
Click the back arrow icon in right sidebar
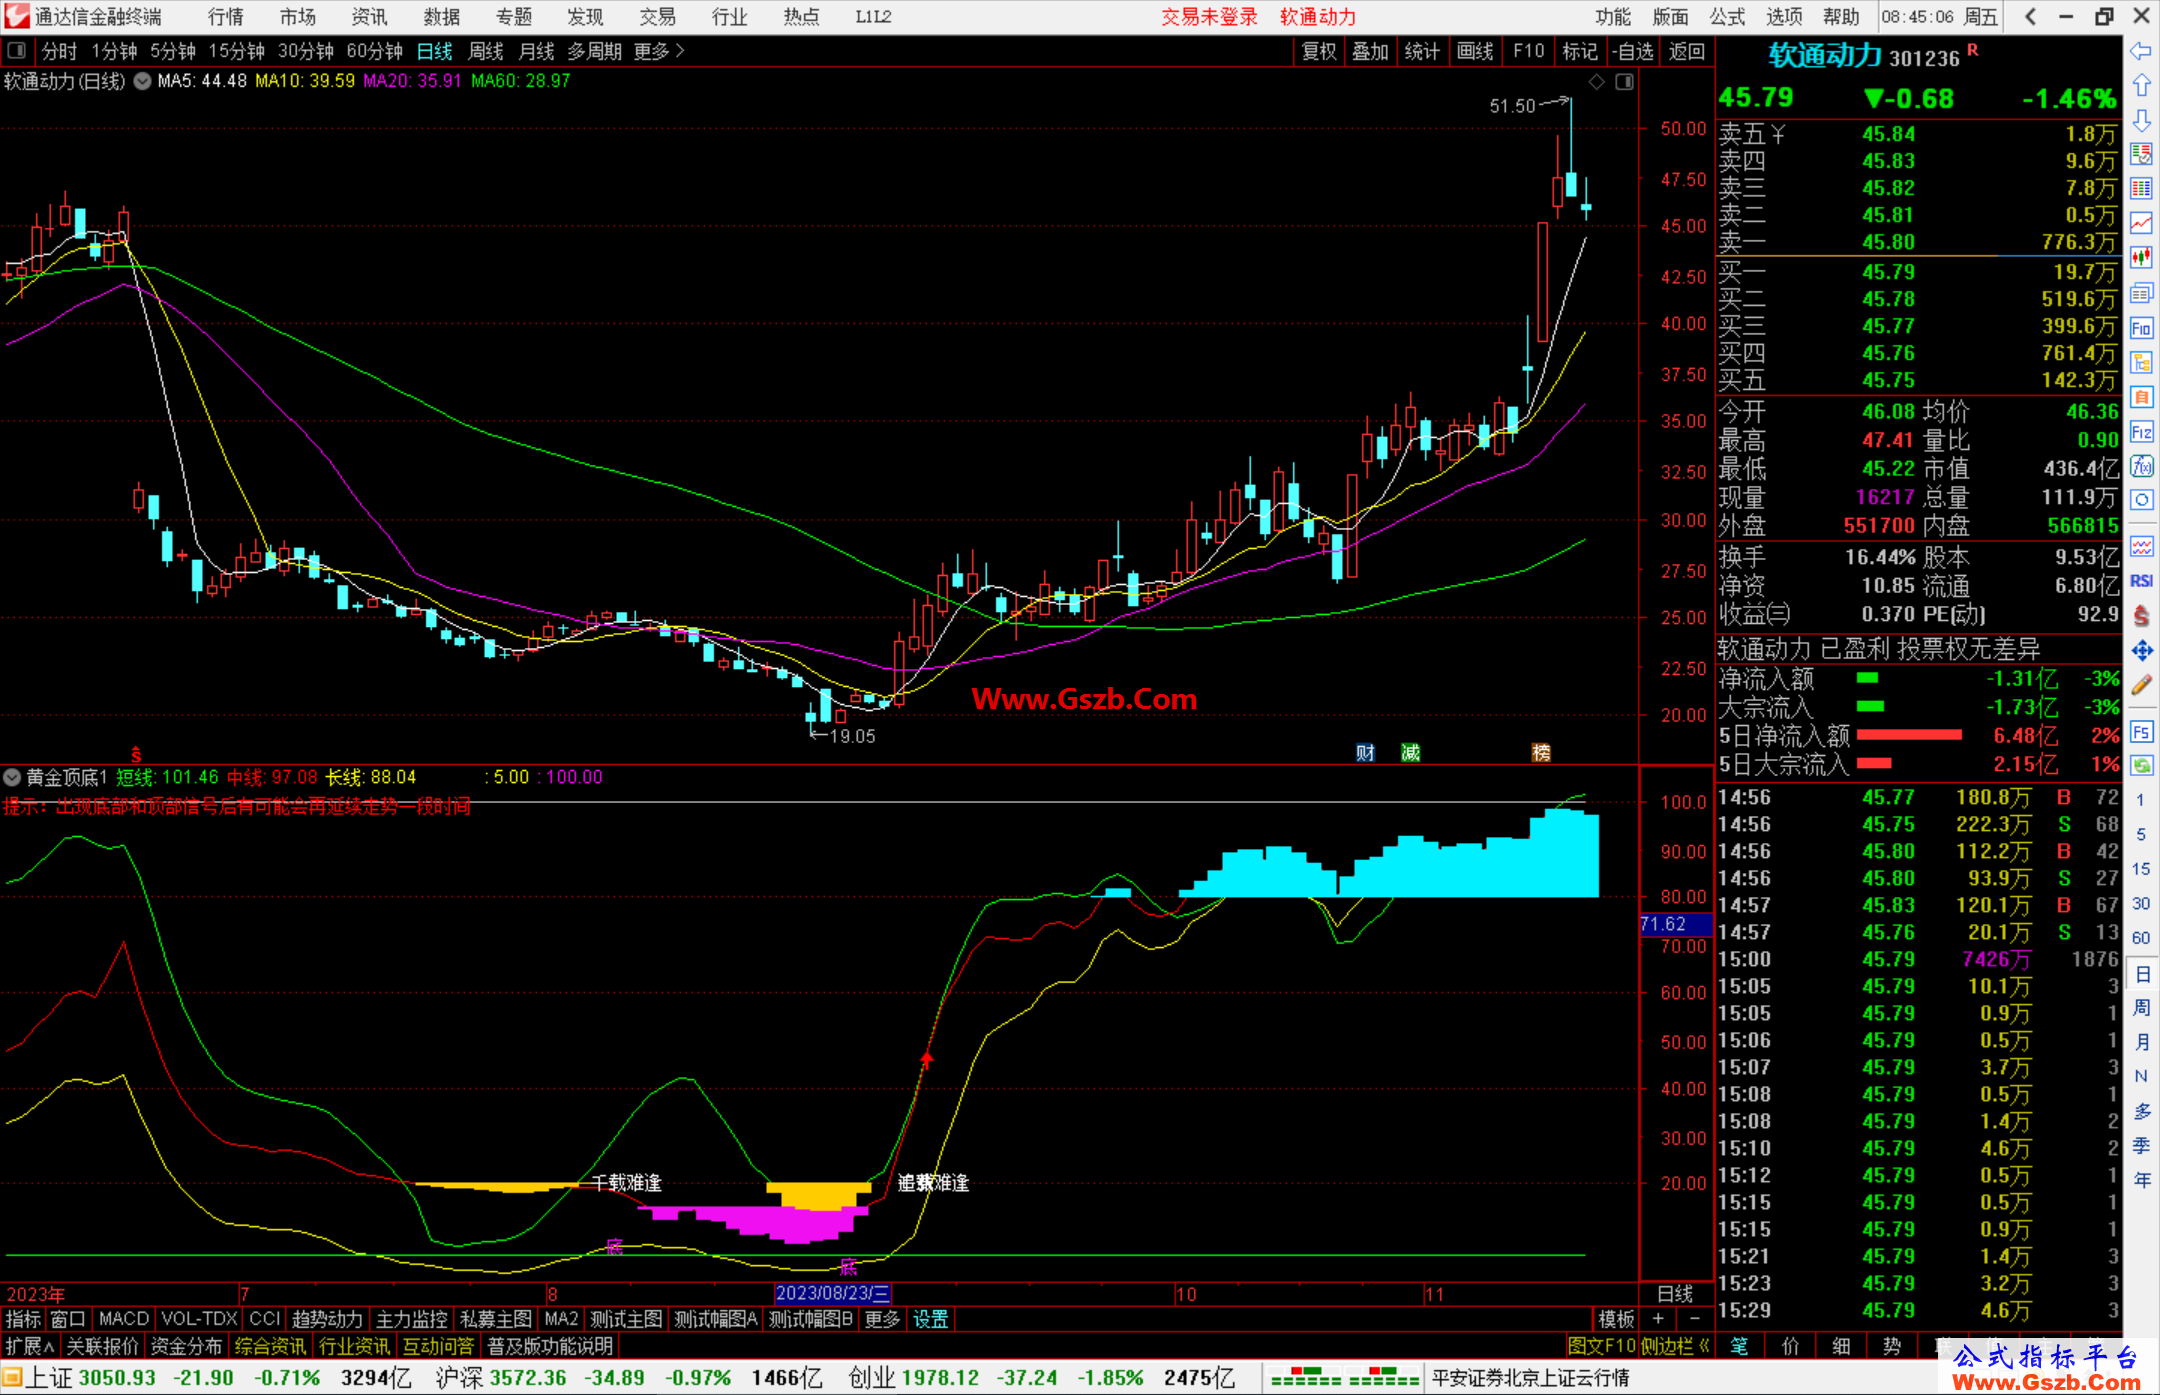pyautogui.click(x=2141, y=50)
